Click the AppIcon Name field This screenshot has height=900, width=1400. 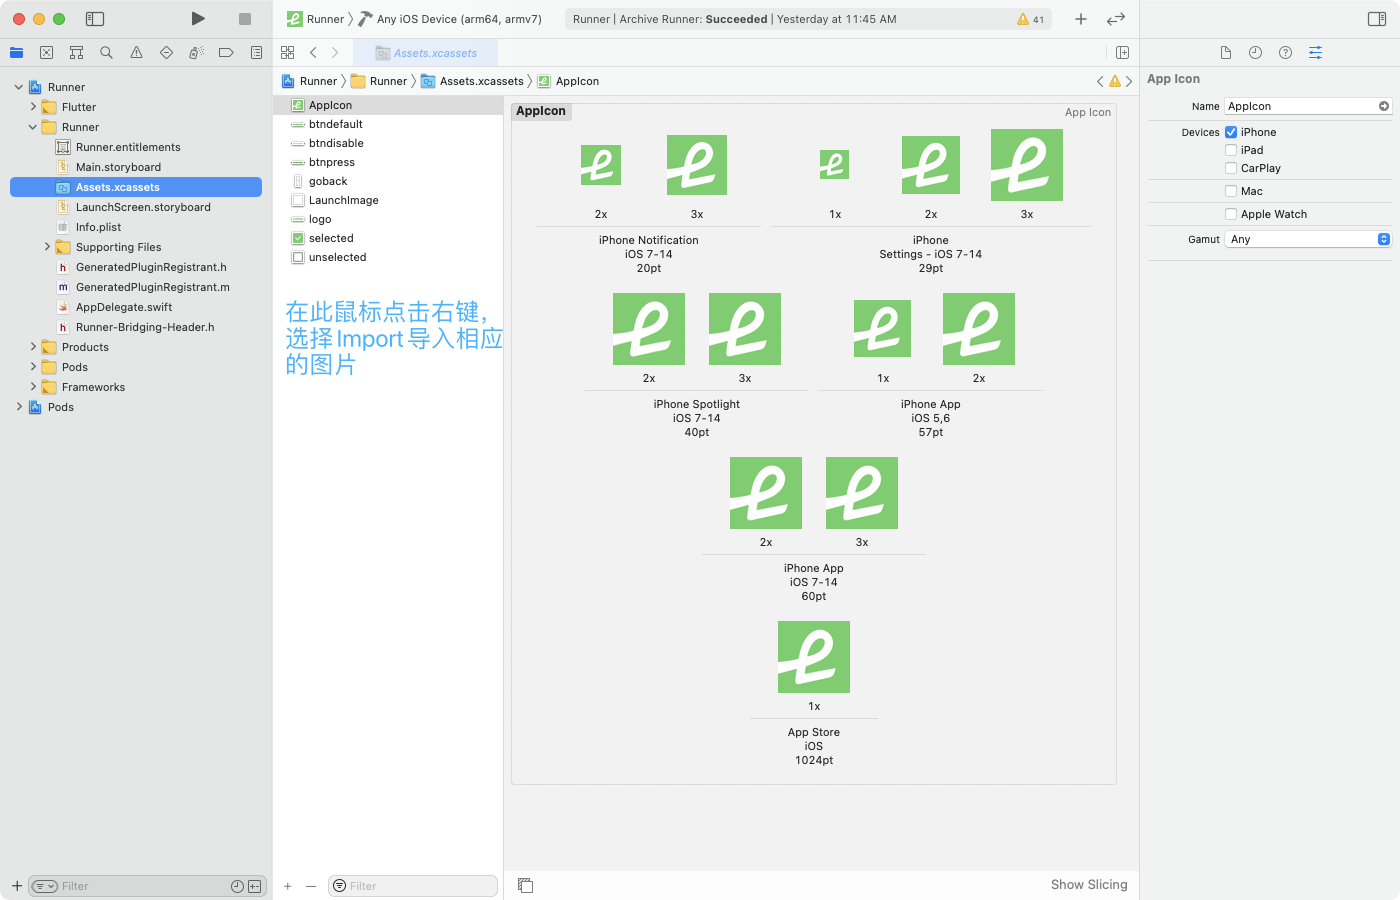pyautogui.click(x=1308, y=106)
